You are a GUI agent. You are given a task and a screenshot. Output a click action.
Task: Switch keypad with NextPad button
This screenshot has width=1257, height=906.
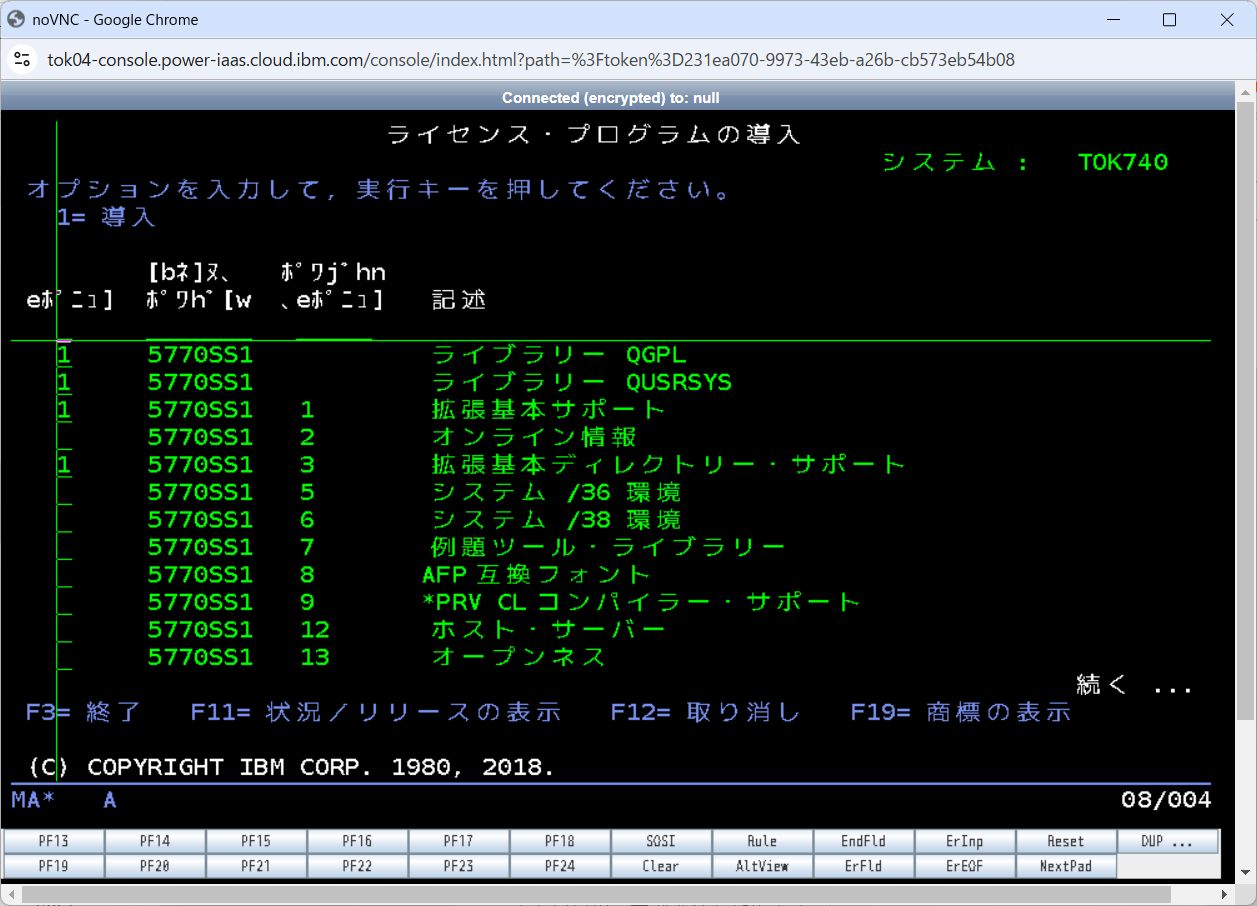click(1066, 866)
